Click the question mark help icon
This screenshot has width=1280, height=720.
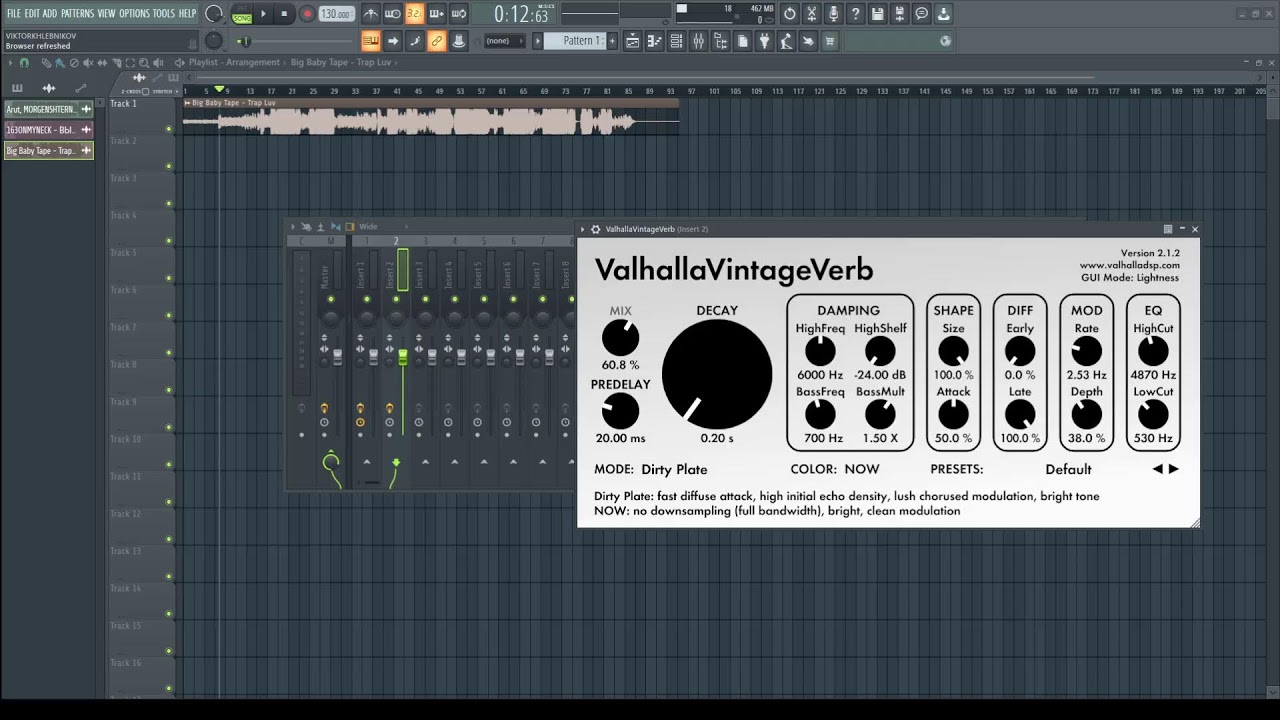(x=855, y=14)
